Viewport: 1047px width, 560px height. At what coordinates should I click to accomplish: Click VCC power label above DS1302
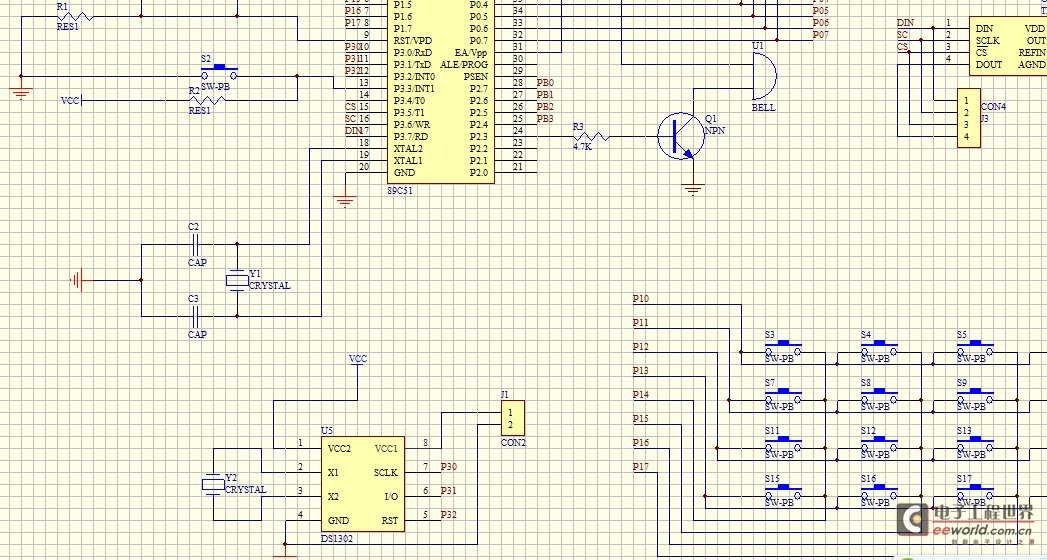coord(358,358)
